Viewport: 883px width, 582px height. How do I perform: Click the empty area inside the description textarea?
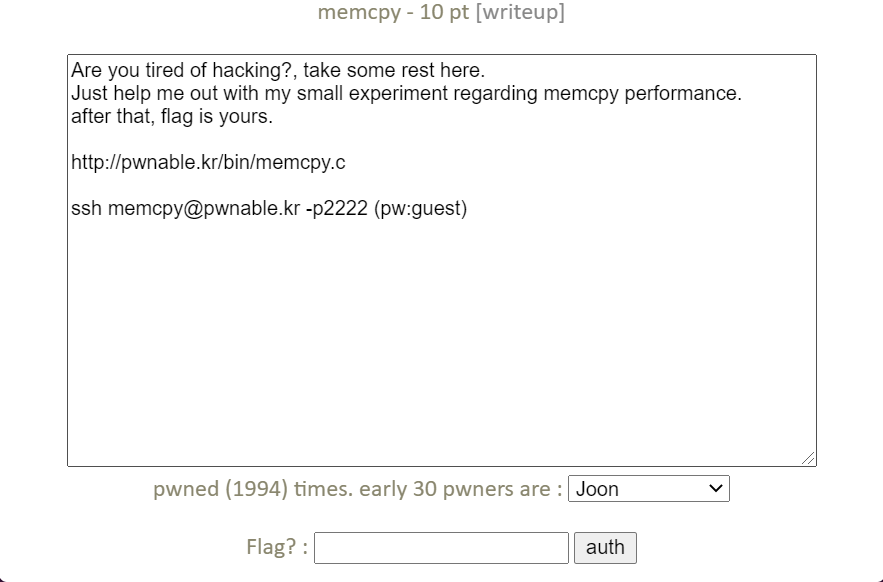point(442,338)
